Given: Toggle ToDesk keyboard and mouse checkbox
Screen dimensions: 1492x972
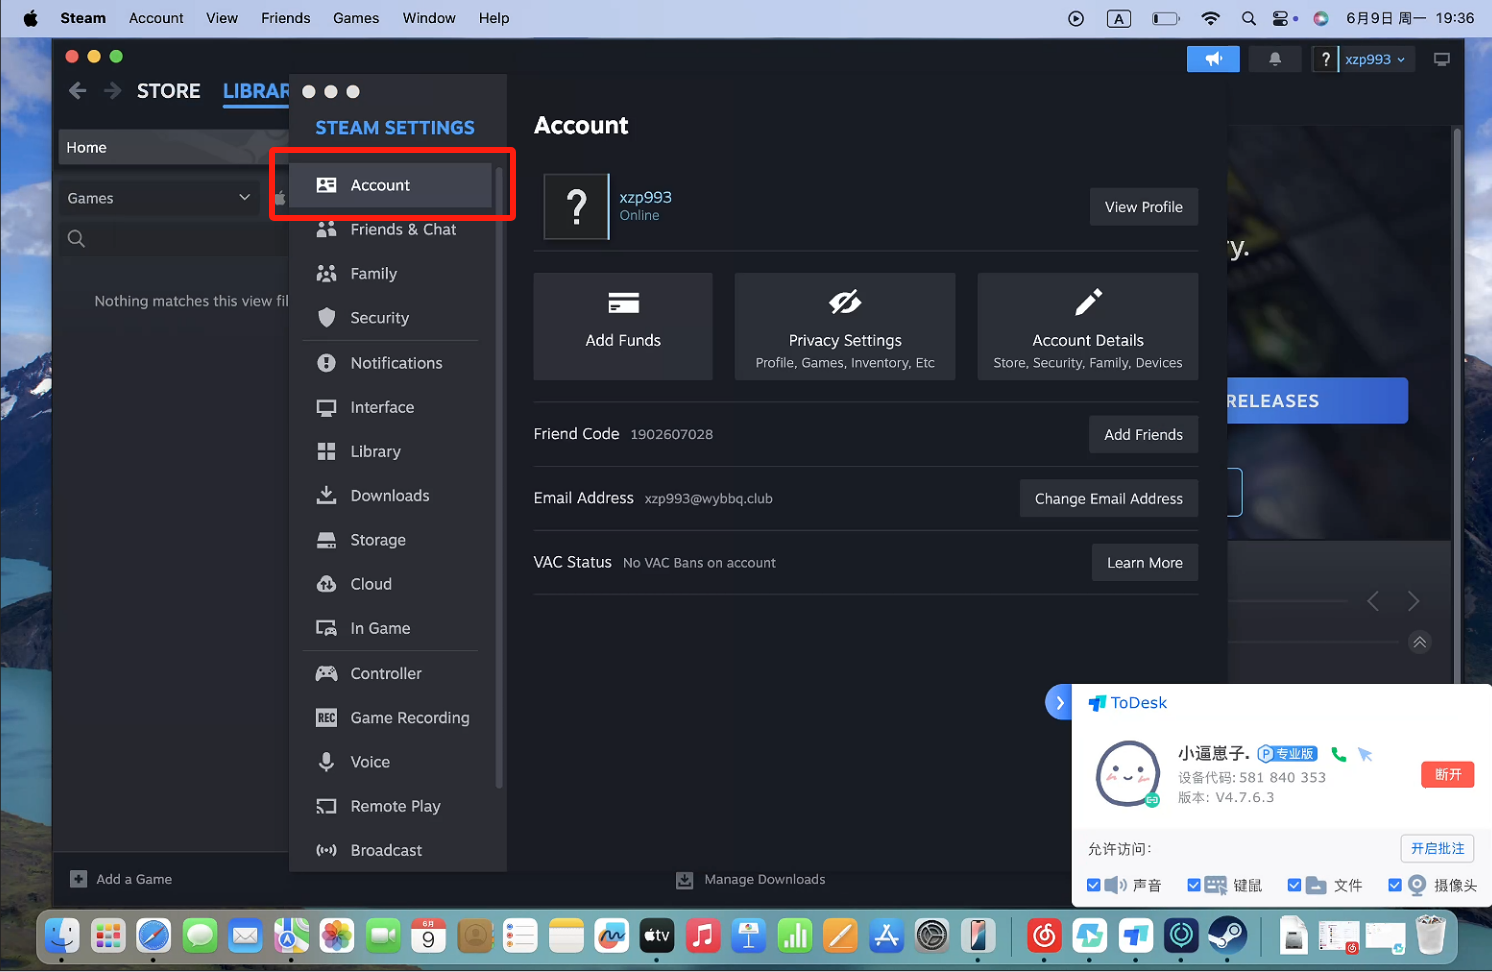Looking at the screenshot, I should [1194, 885].
